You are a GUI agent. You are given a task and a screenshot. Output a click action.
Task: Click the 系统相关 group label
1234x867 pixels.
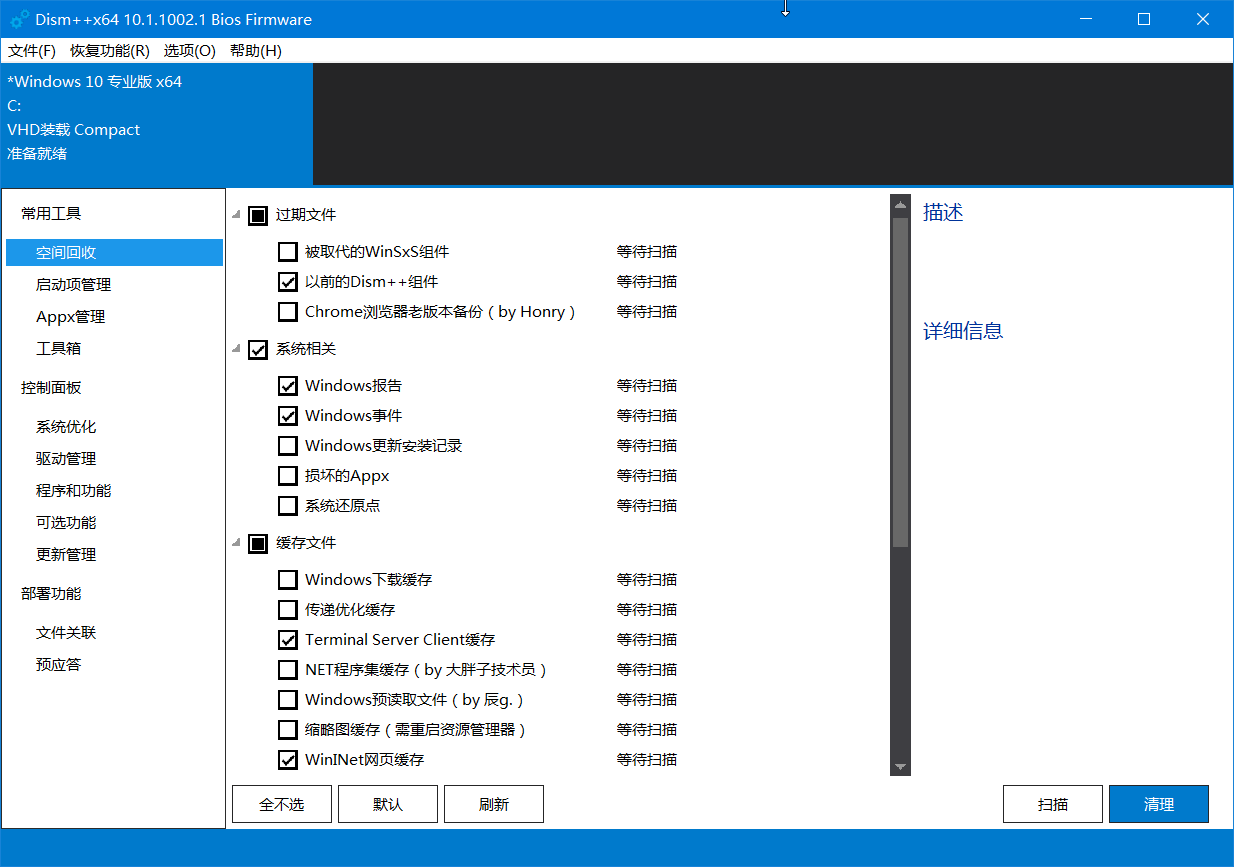306,349
